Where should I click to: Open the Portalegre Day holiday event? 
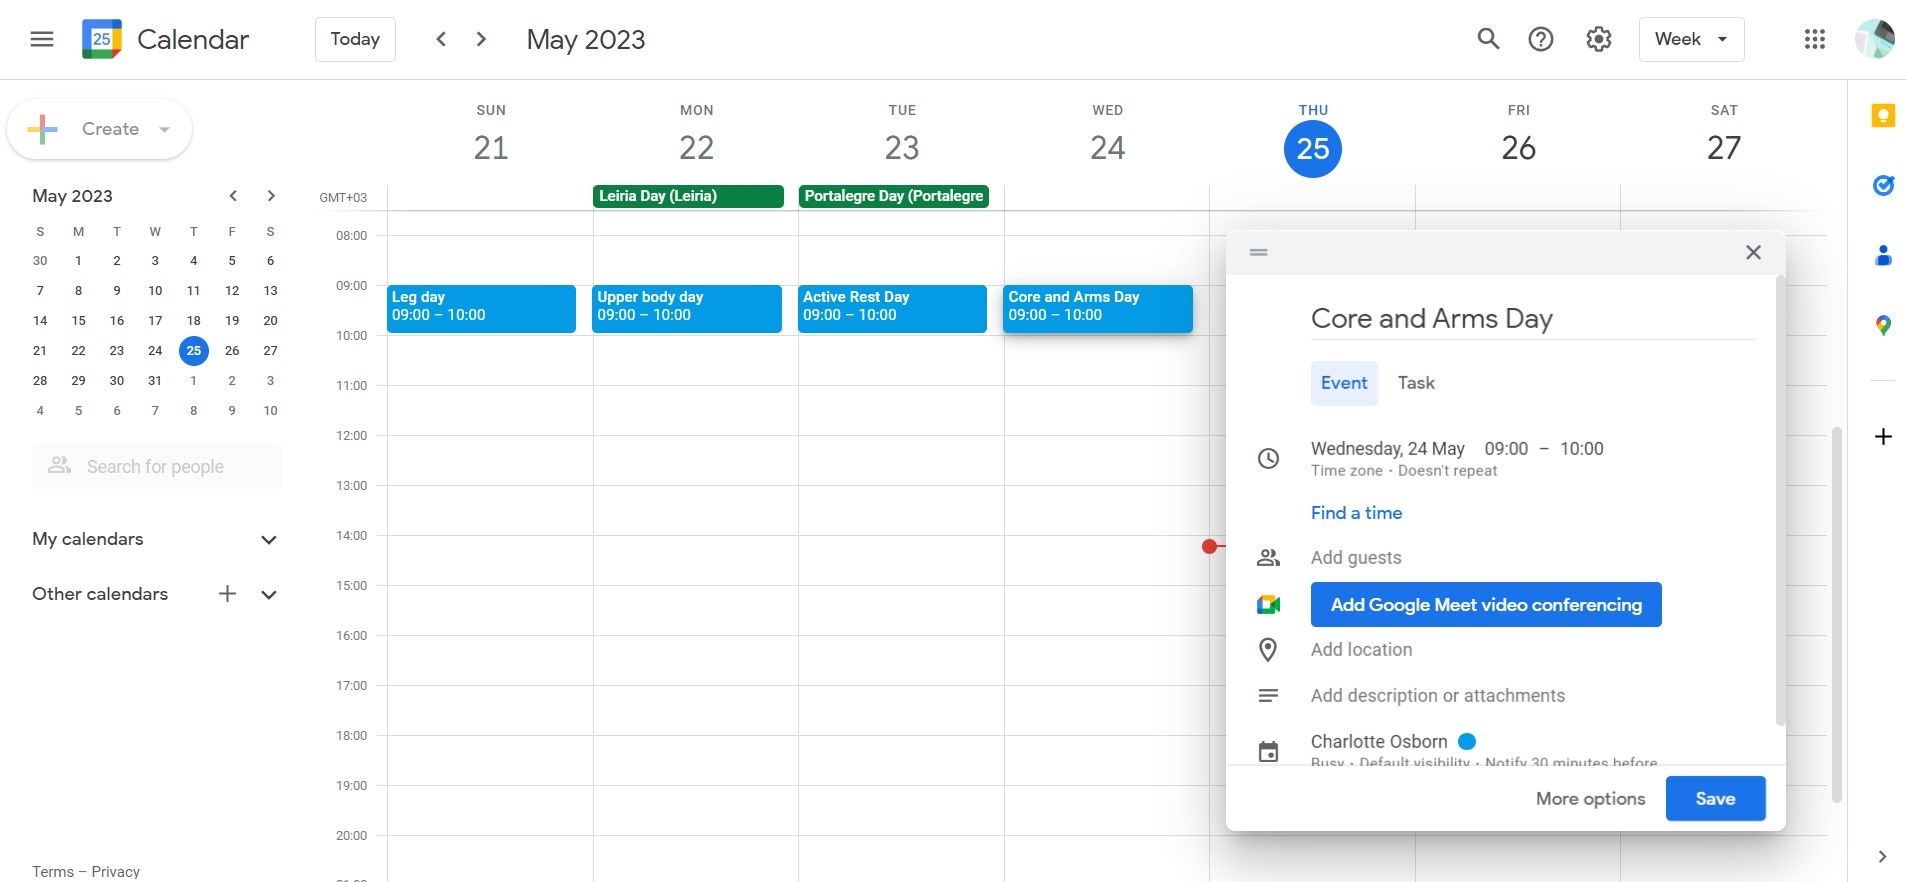[894, 196]
